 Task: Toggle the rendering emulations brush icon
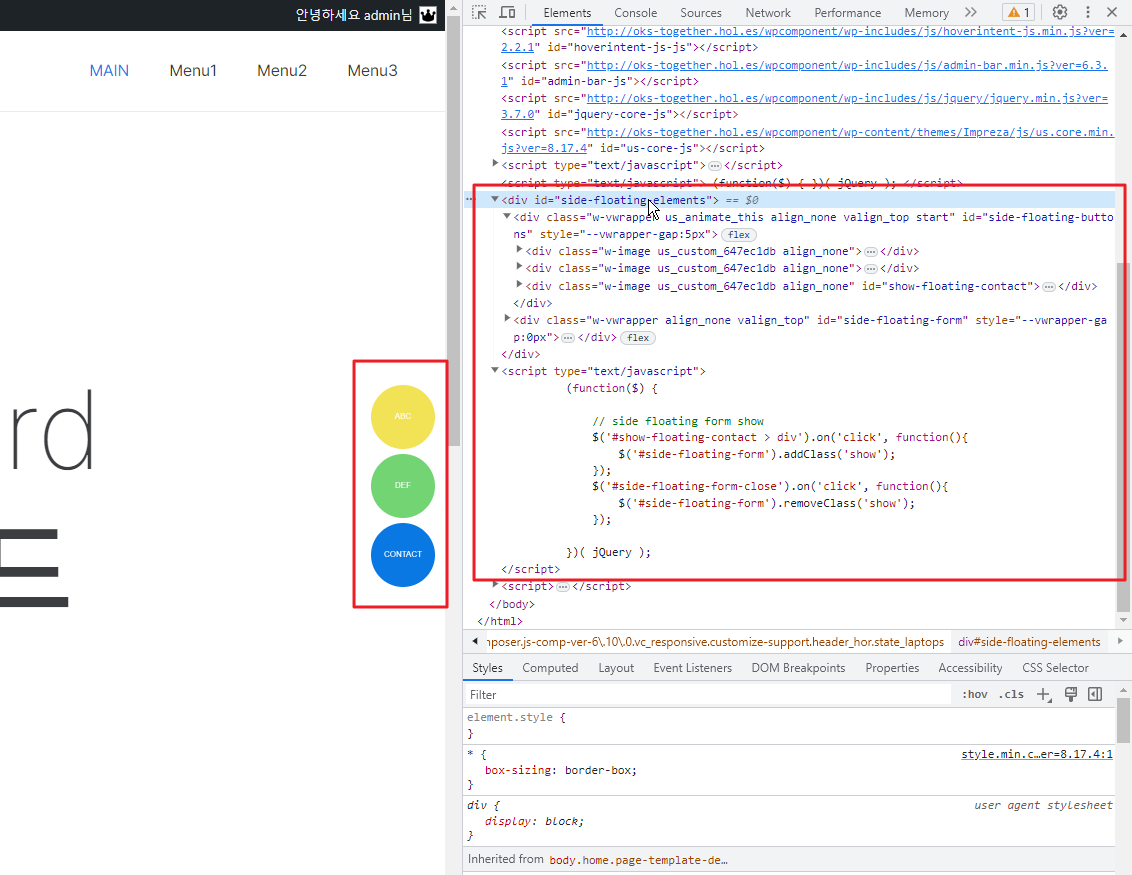(x=1071, y=695)
